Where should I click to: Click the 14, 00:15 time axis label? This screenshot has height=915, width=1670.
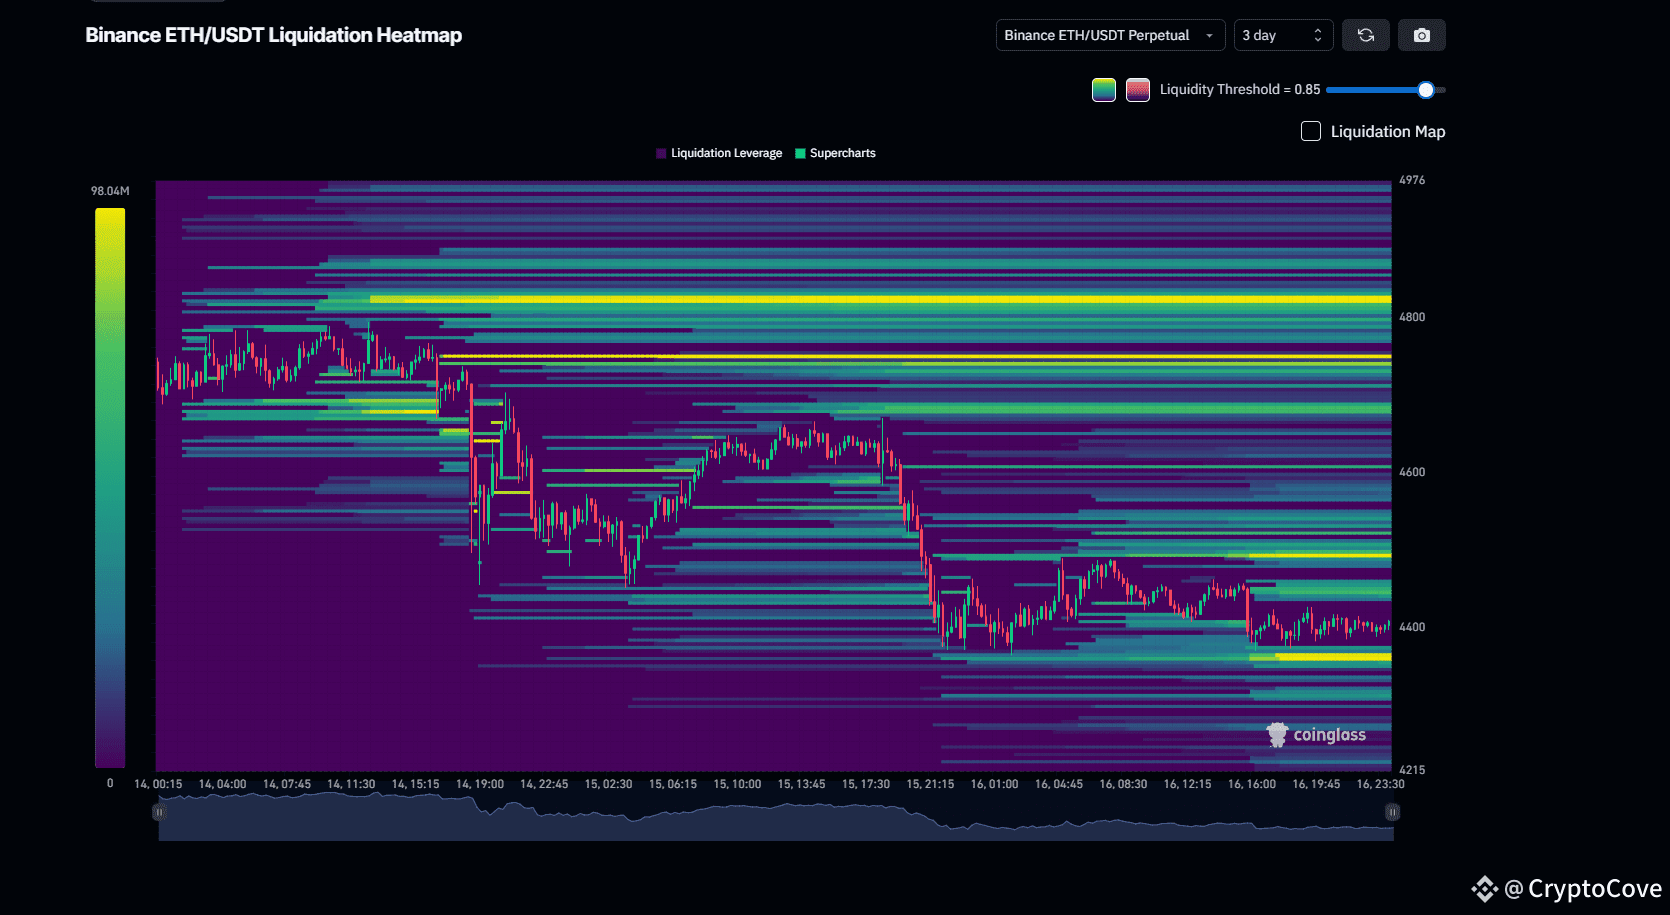(158, 784)
